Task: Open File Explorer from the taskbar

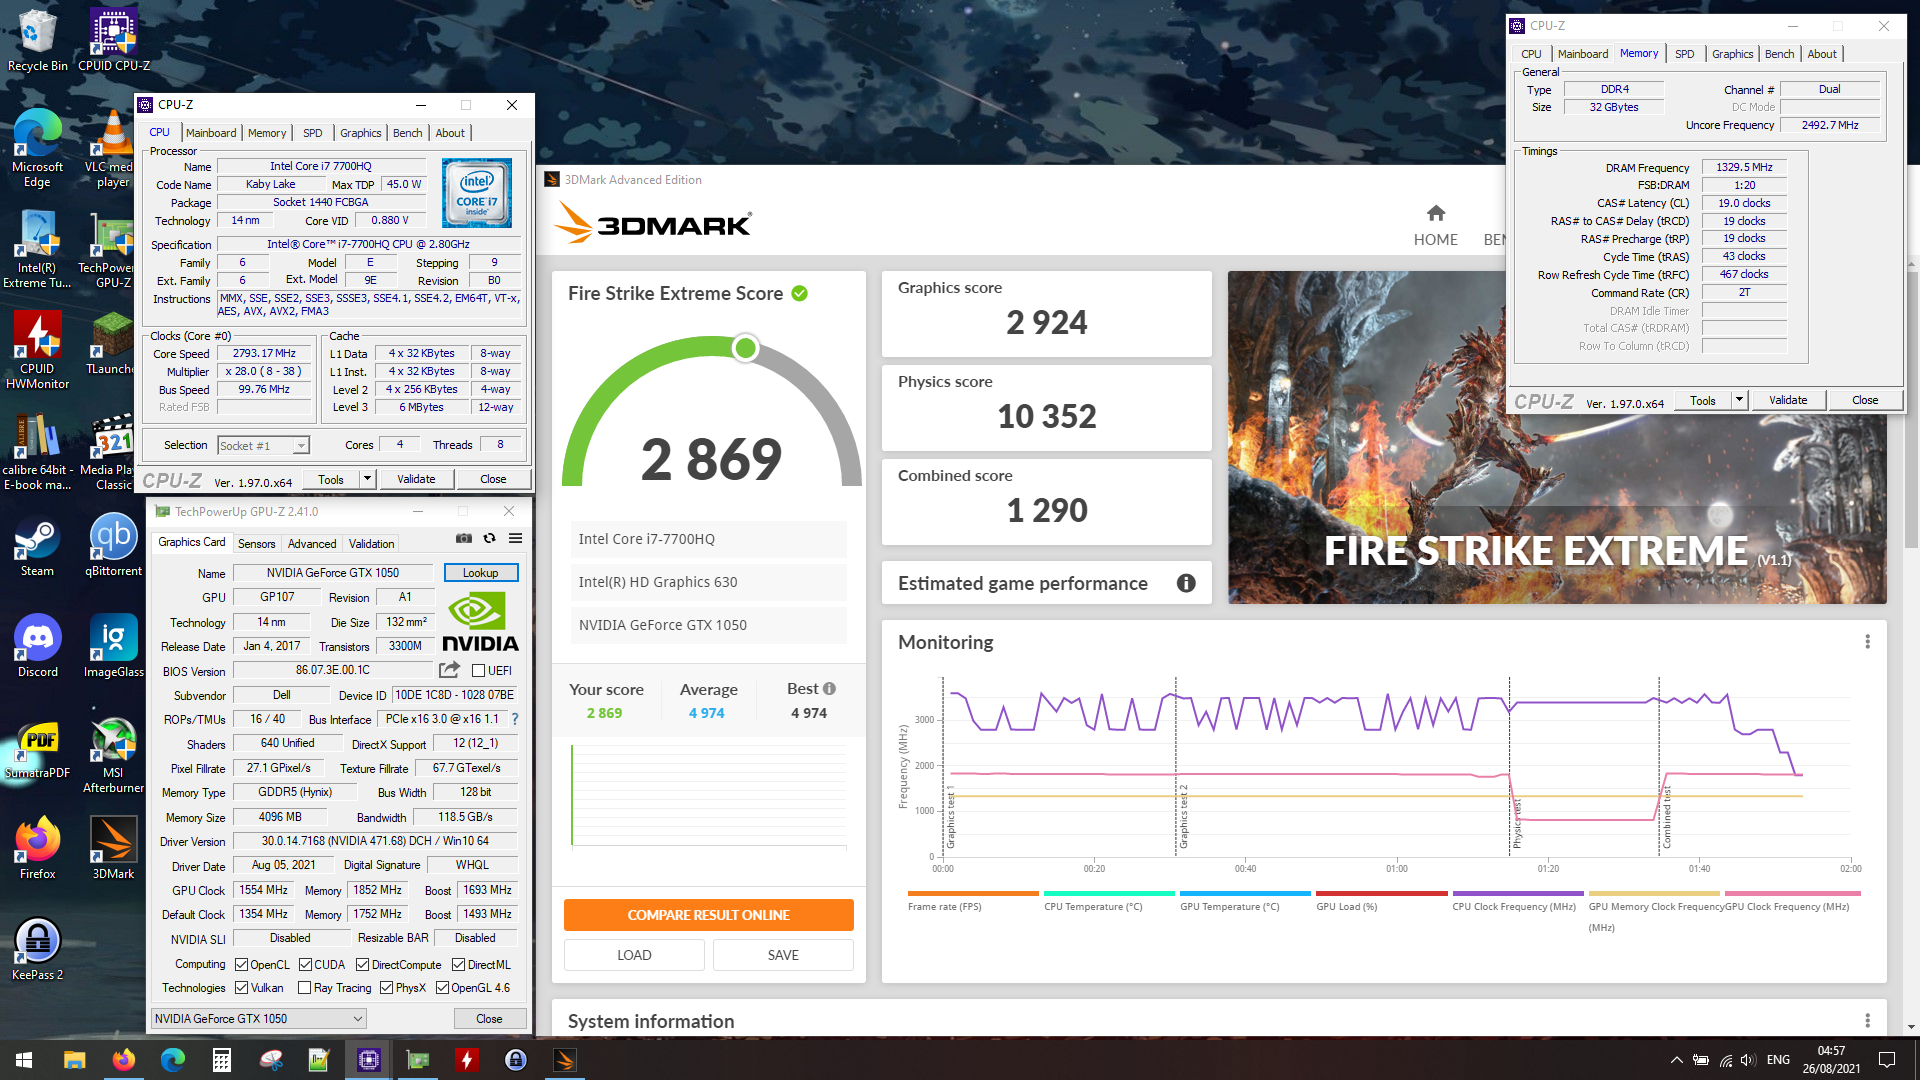Action: pos(74,1060)
